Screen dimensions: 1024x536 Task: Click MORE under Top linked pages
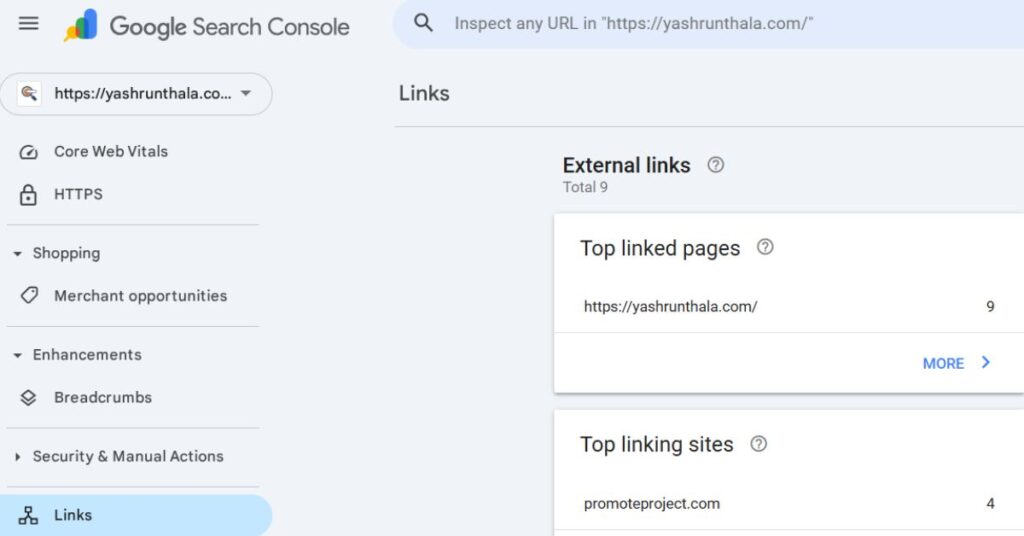point(955,363)
